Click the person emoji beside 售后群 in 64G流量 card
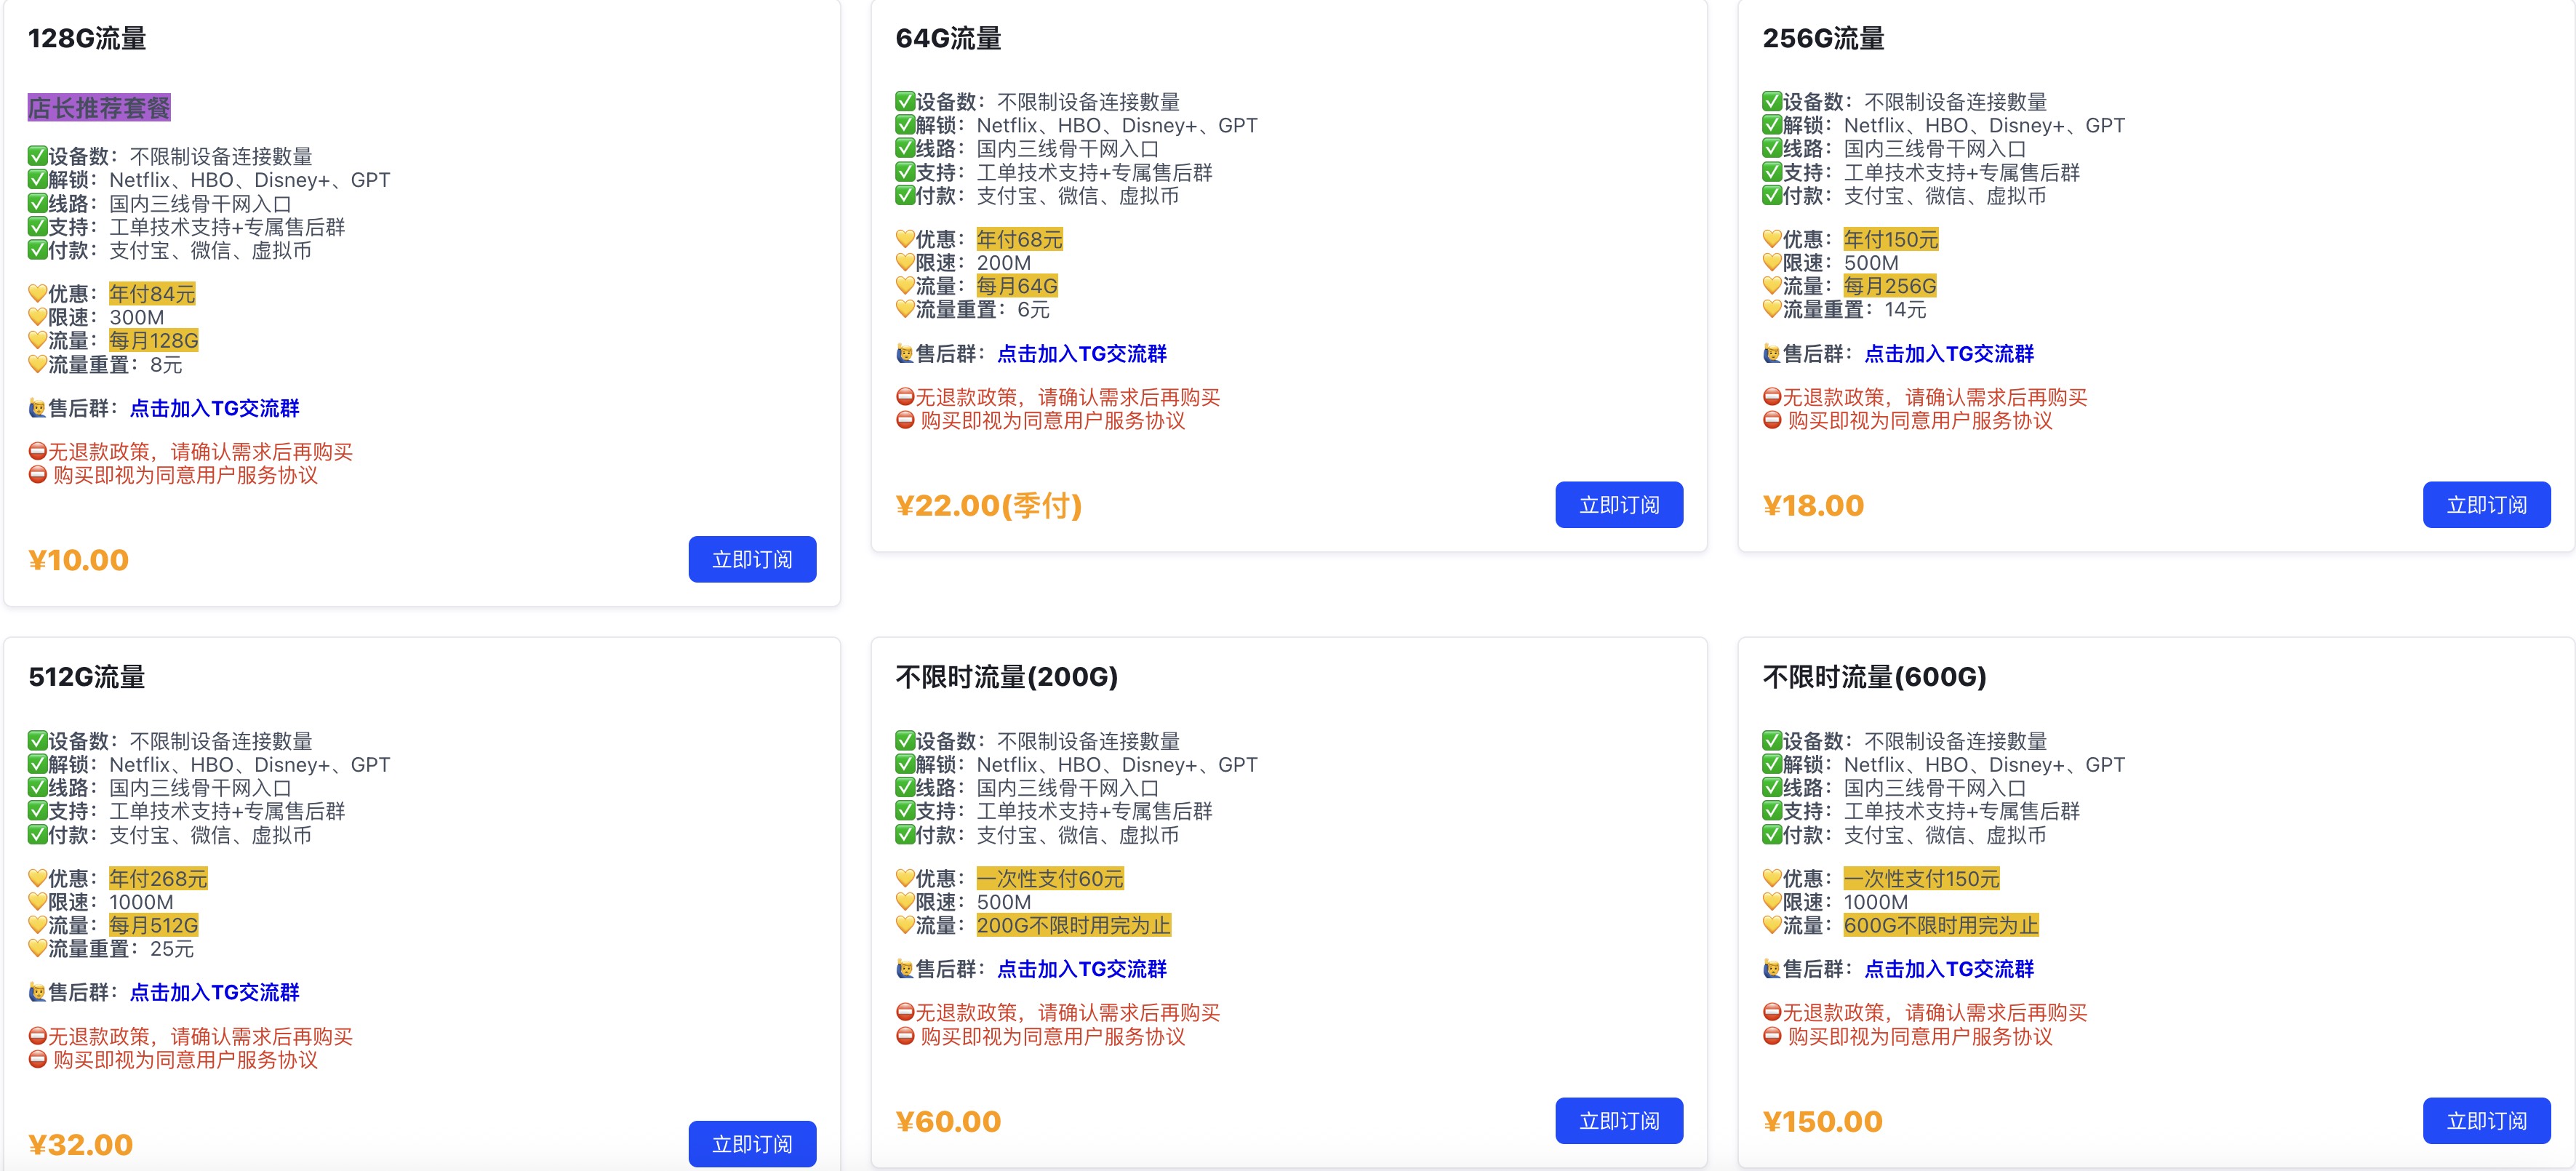Image resolution: width=2576 pixels, height=1171 pixels. (905, 354)
